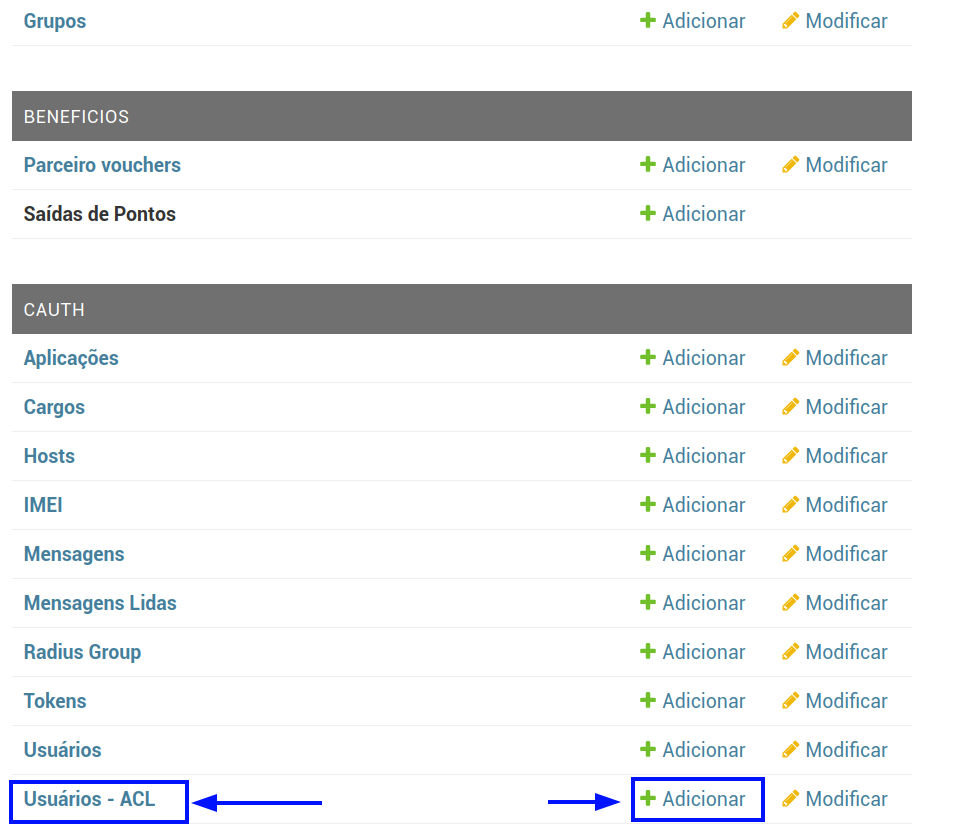Image resolution: width=962 pixels, height=830 pixels.
Task: Open the Usuários model list
Action: click(x=62, y=750)
